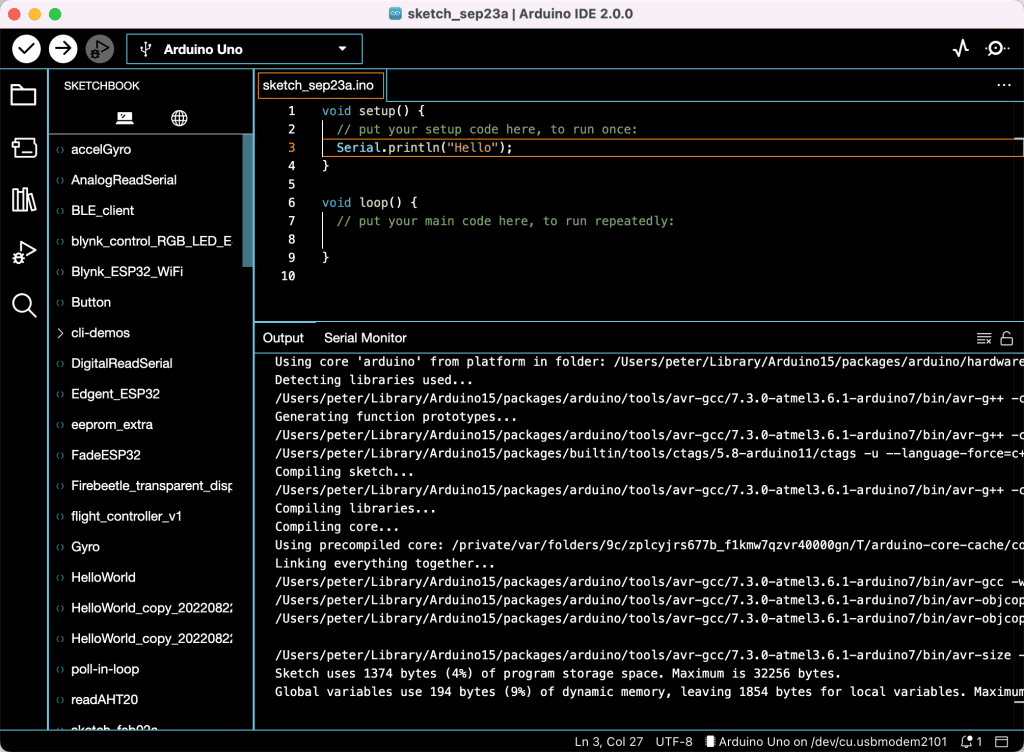This screenshot has height=752, width=1024.
Task: Toggle the output scroll lock icon
Action: click(1006, 338)
